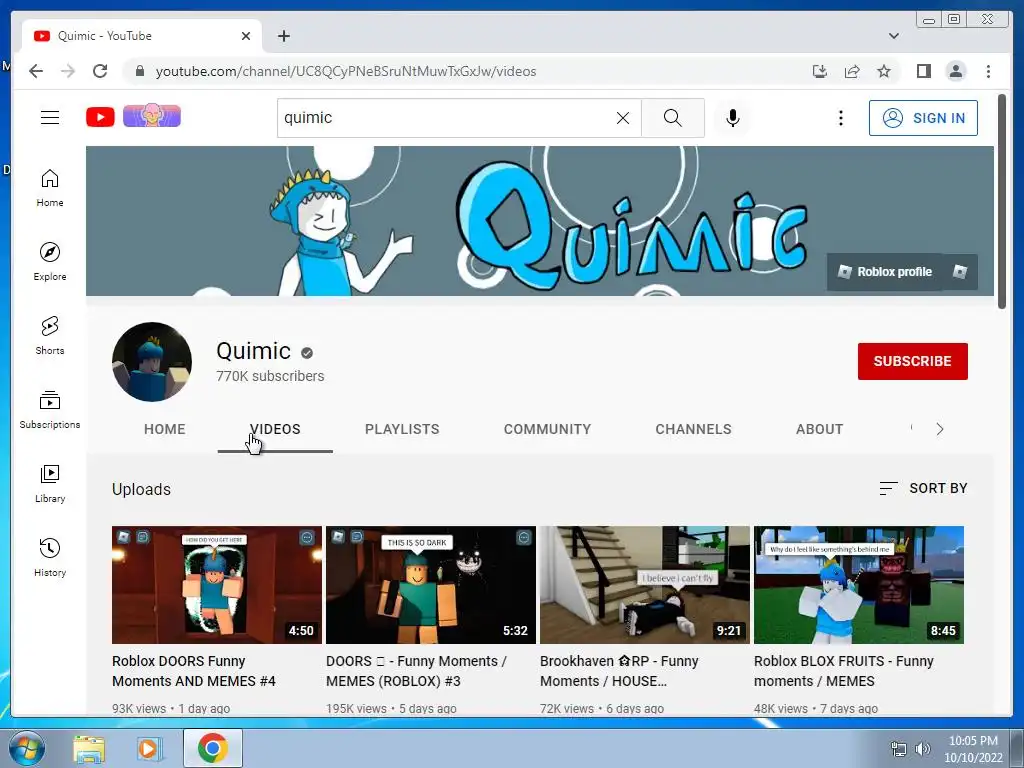Open History in the sidebar
Image resolution: width=1024 pixels, height=768 pixels.
click(50, 557)
